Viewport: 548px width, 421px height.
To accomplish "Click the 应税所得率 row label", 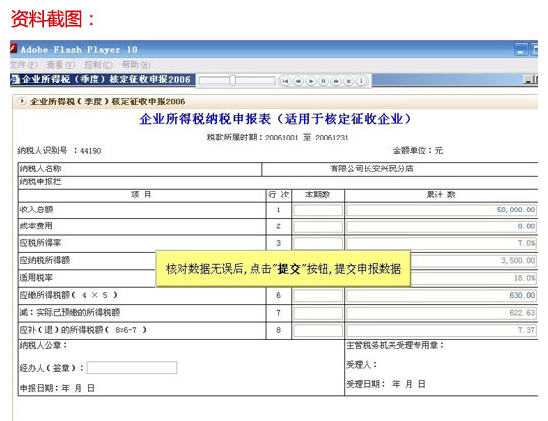I will pos(41,243).
